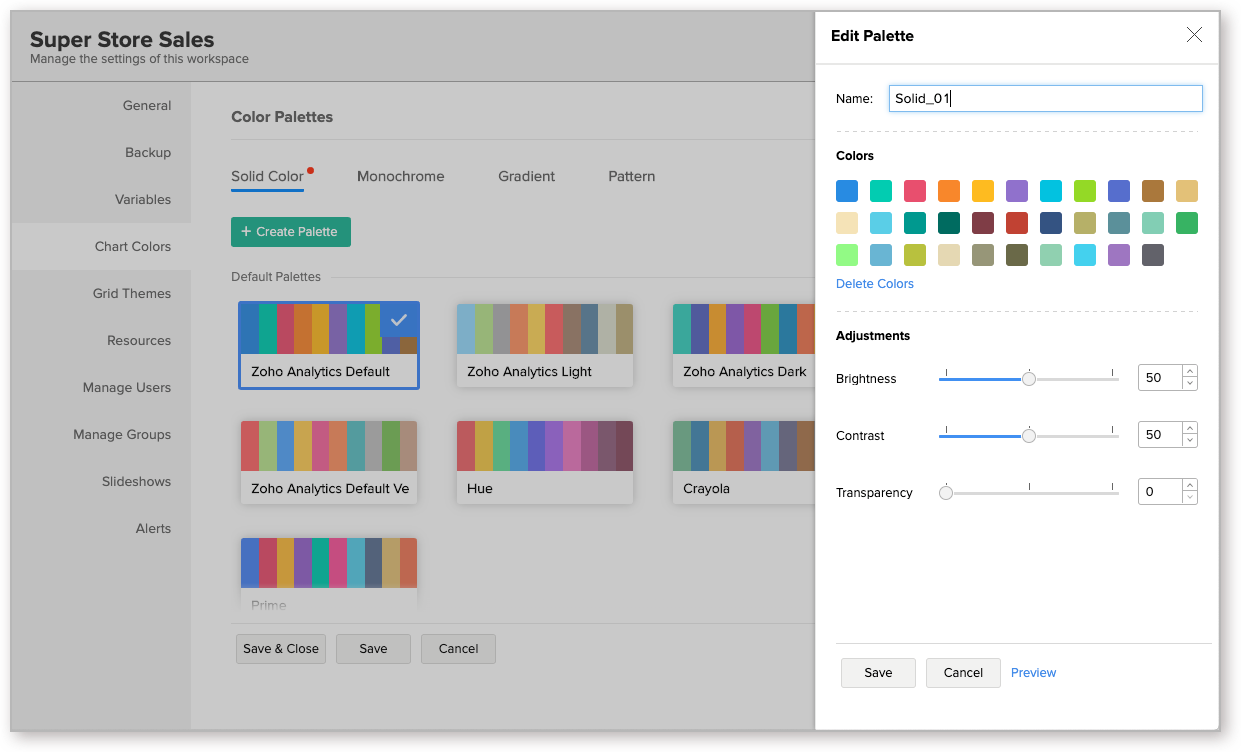
Task: Click the checkmark on Zoho Analytics Default palette
Action: [399, 320]
